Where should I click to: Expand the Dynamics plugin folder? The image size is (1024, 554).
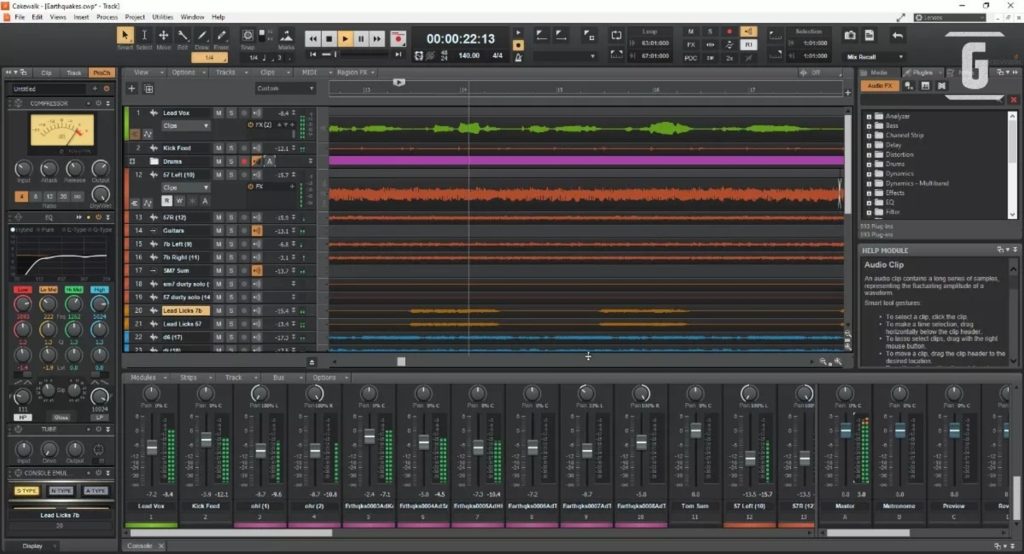coord(869,173)
